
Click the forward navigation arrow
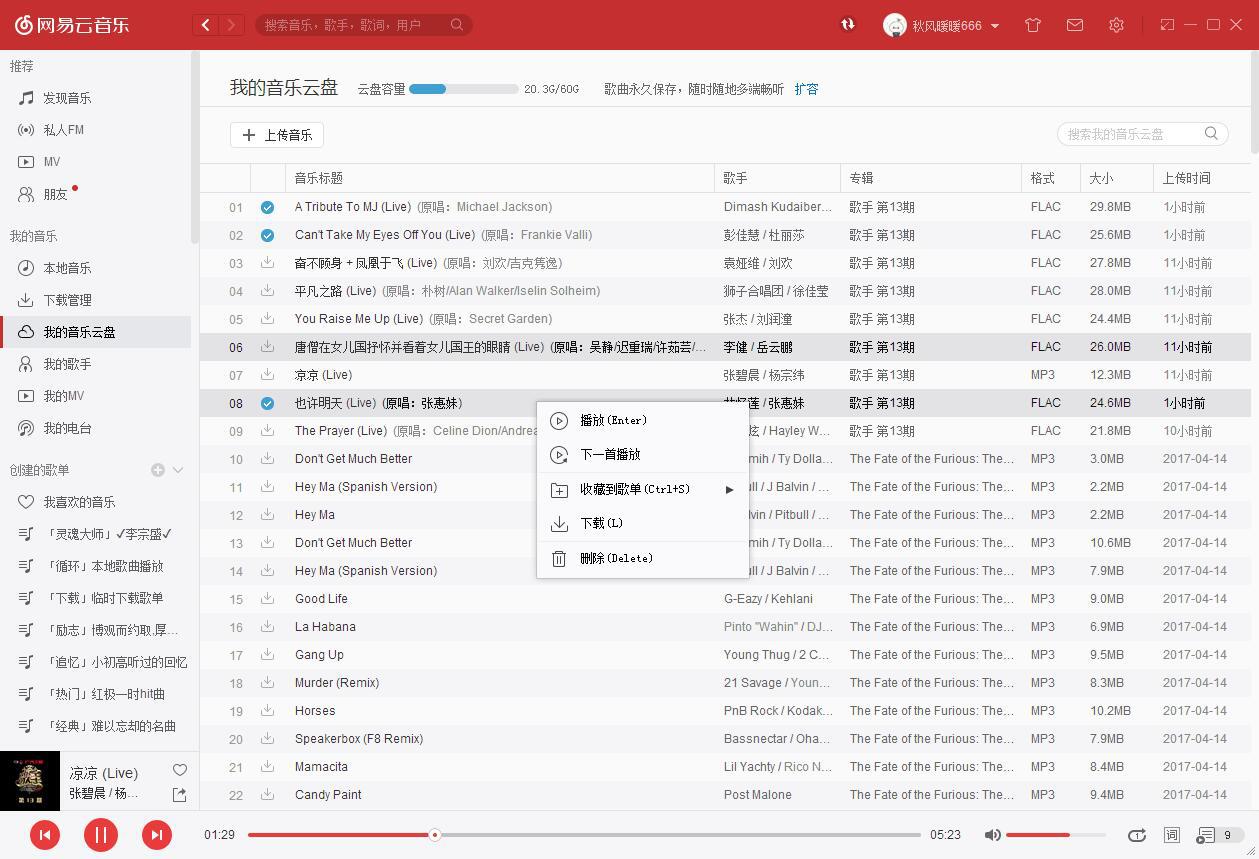click(232, 25)
